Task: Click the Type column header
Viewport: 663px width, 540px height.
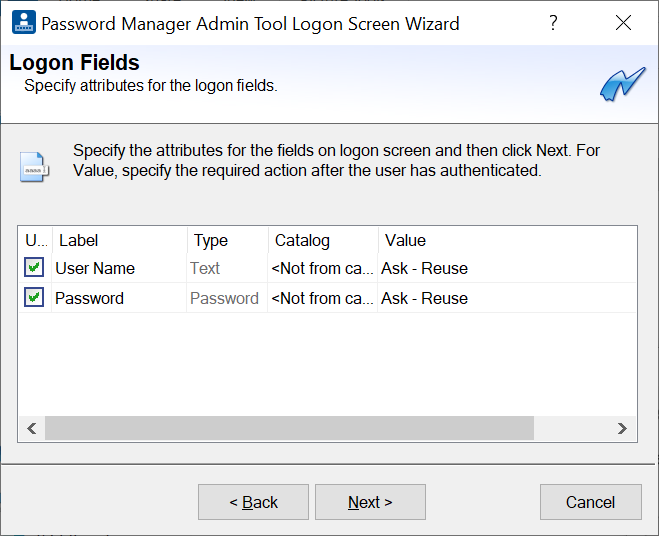Action: pos(226,240)
